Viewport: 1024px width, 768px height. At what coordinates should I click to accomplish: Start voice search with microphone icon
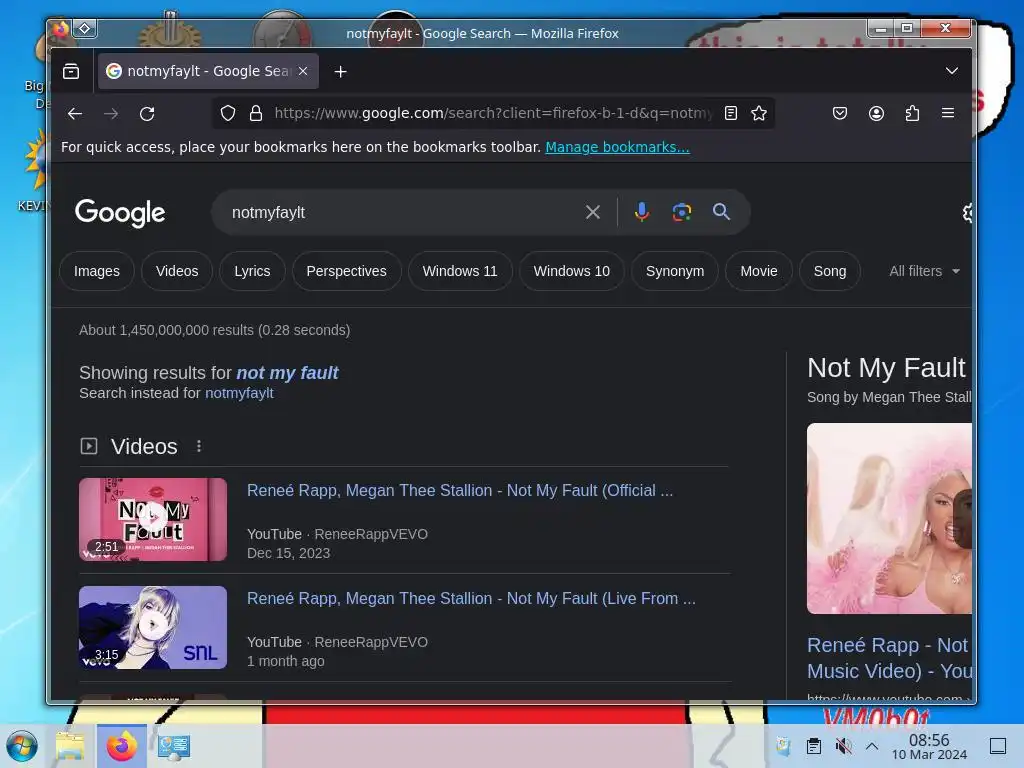[x=641, y=212]
